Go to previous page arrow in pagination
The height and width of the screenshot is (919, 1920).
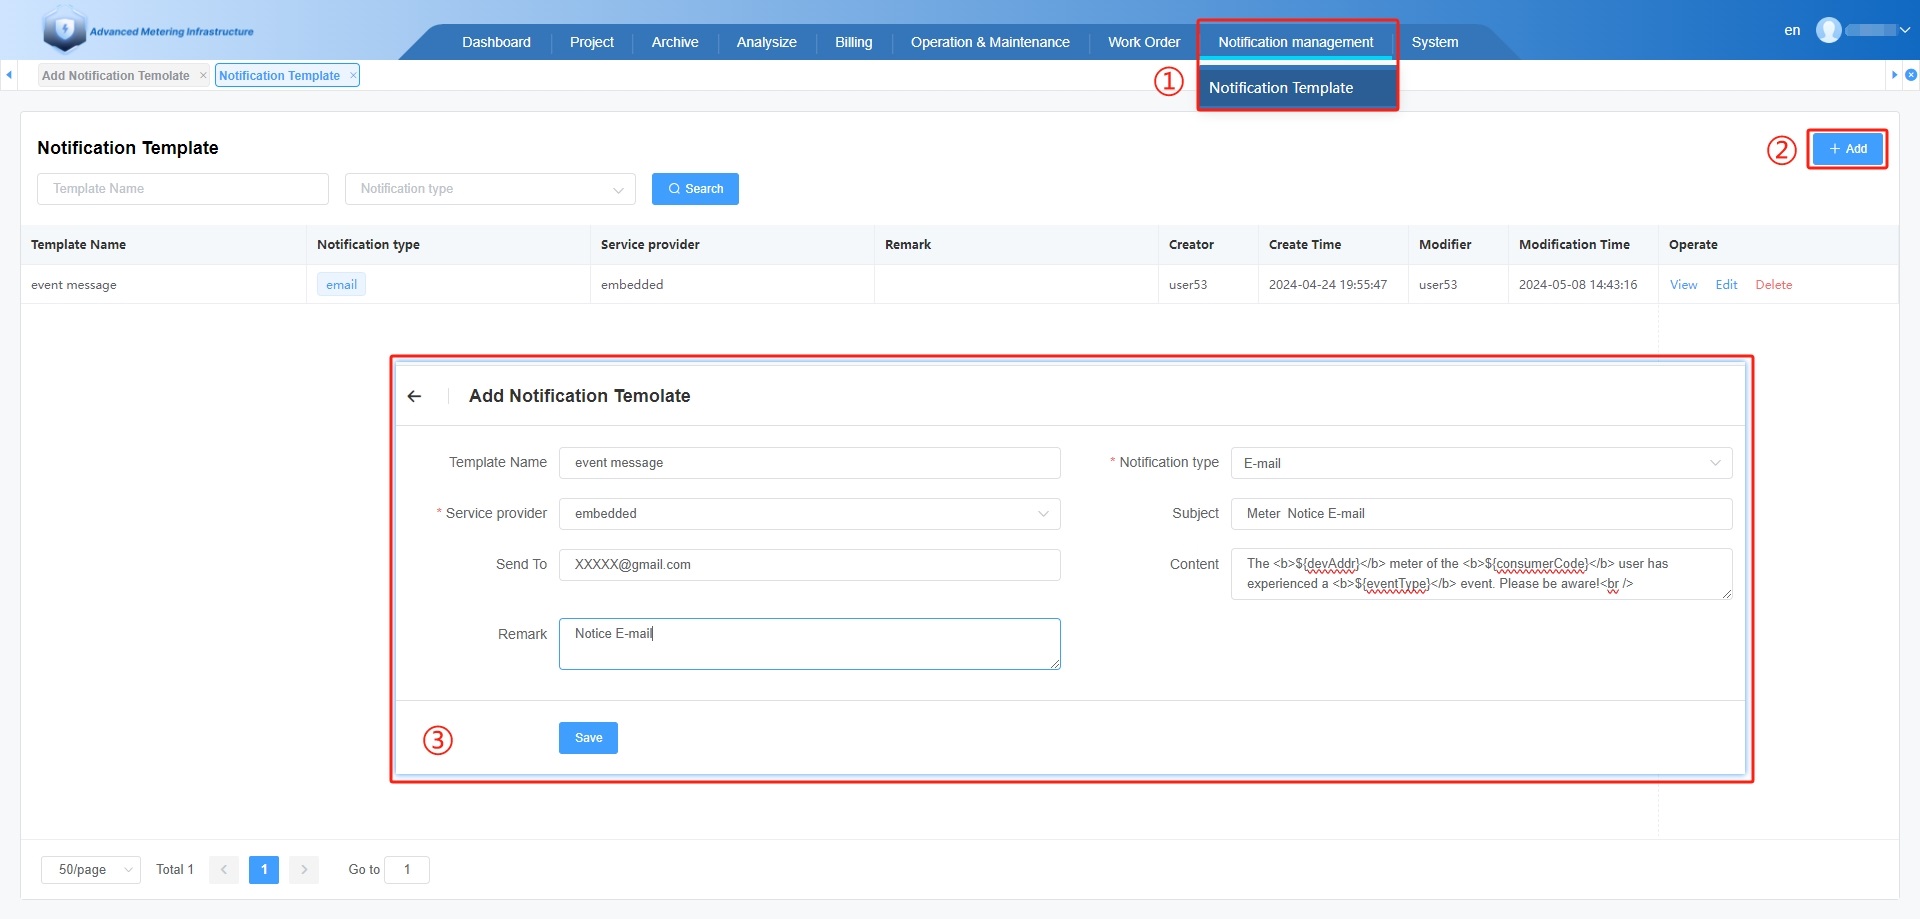coord(224,870)
